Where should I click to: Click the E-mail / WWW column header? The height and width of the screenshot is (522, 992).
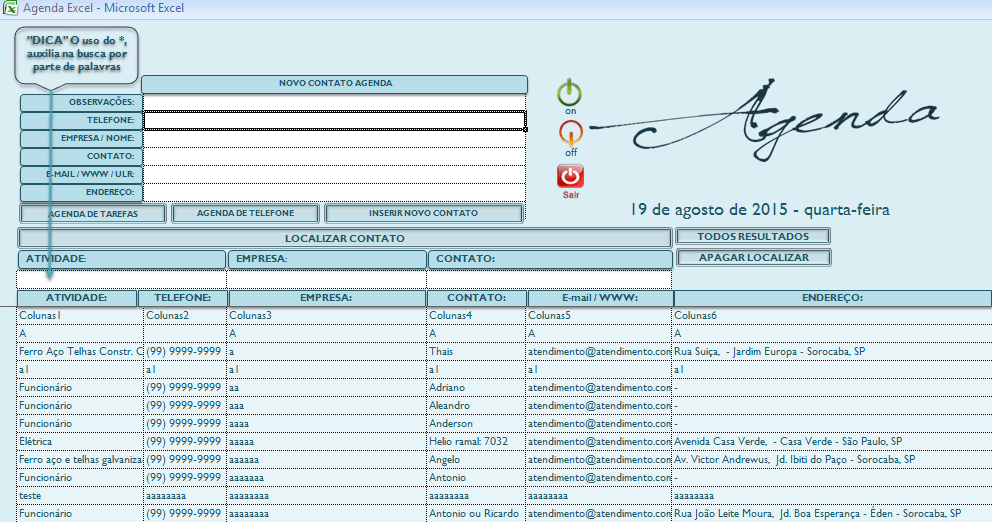[600, 298]
